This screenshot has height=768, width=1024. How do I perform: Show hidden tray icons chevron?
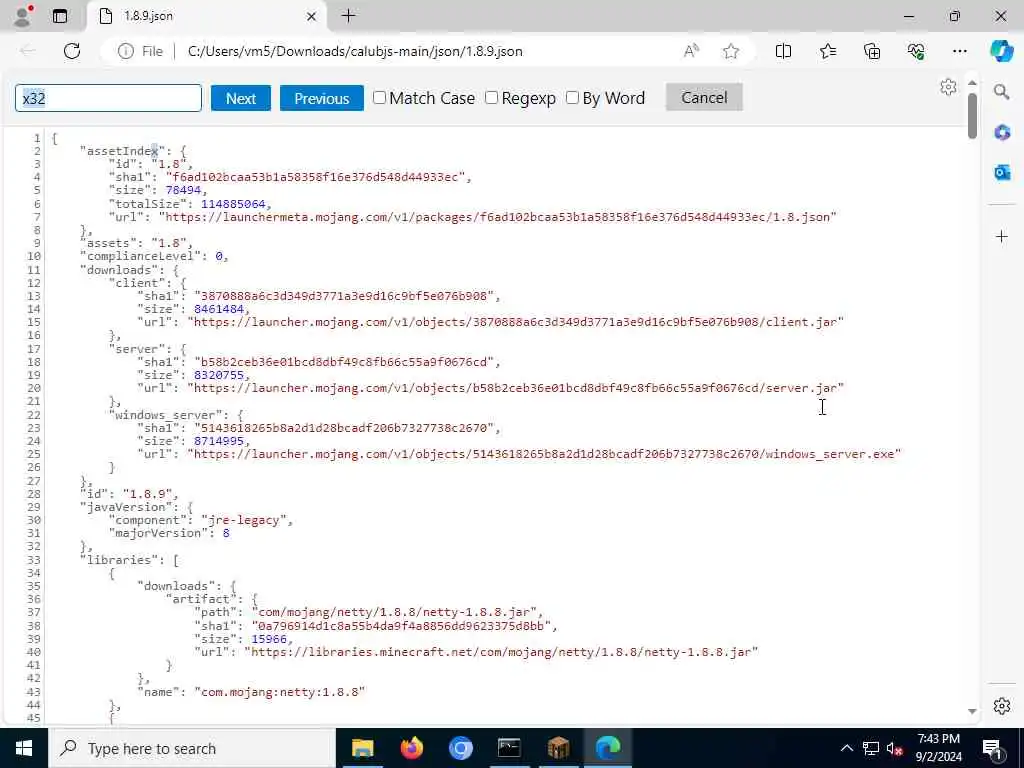pyautogui.click(x=846, y=748)
